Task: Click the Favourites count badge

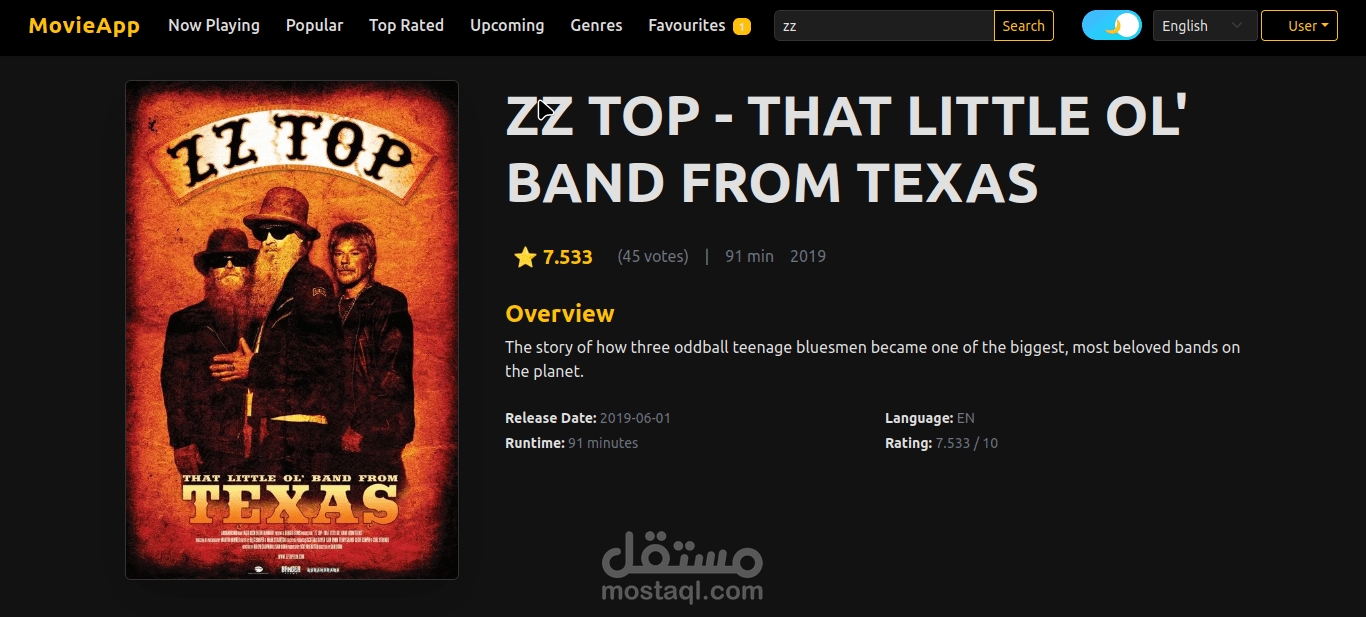Action: 742,27
